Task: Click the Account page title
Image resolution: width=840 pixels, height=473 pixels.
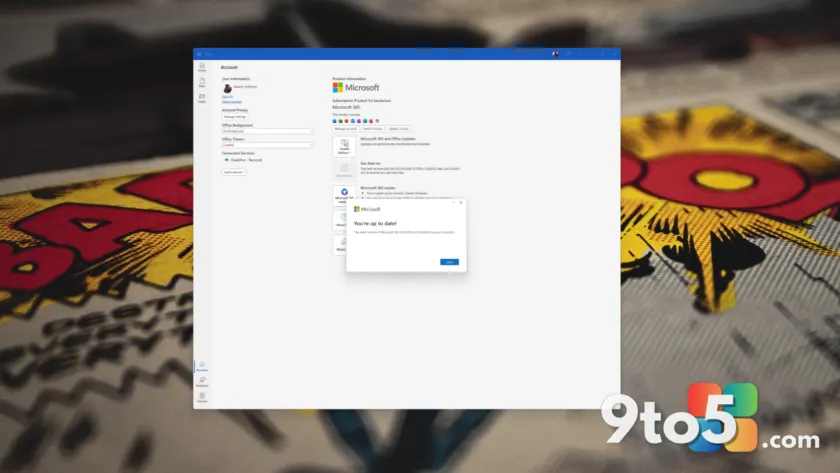Action: click(229, 67)
